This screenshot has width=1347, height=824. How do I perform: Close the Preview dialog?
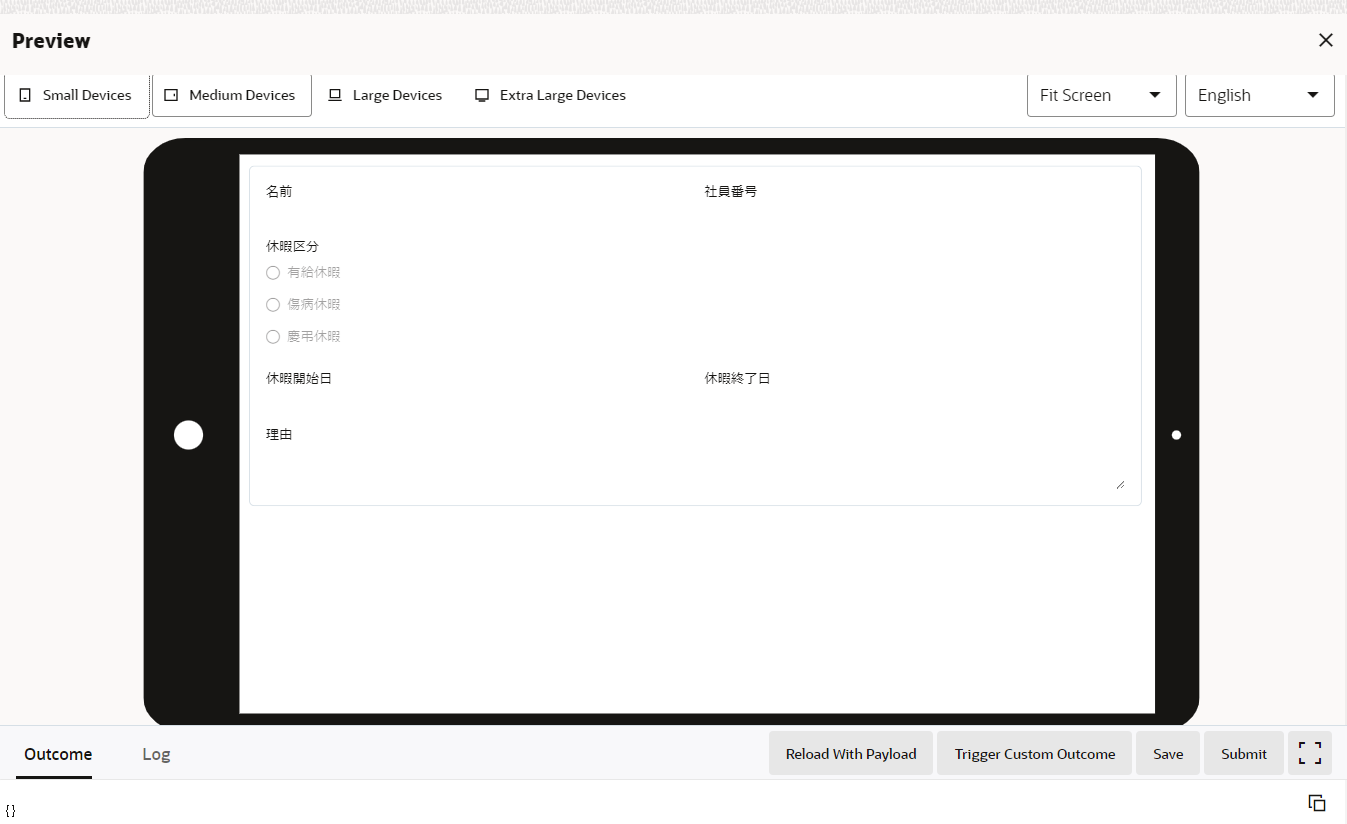pos(1325,40)
